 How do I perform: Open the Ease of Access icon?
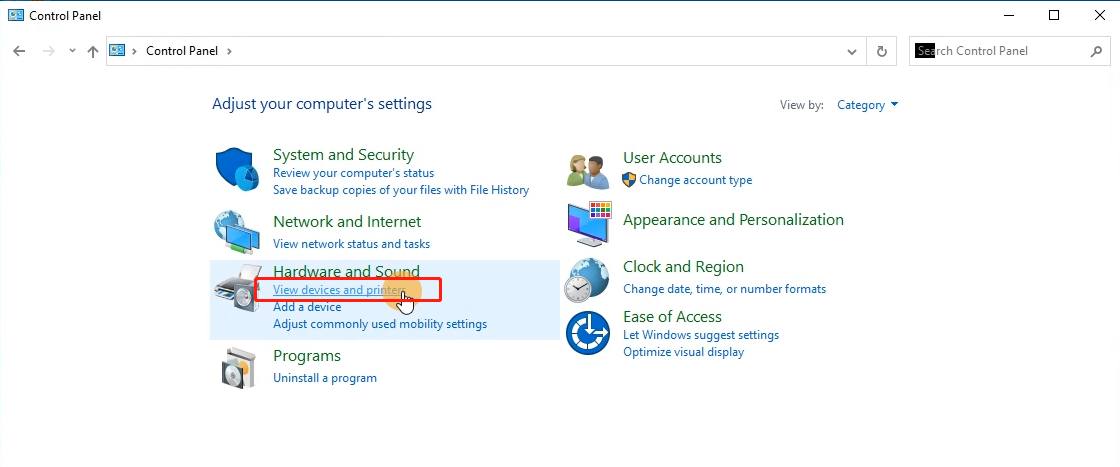point(588,333)
